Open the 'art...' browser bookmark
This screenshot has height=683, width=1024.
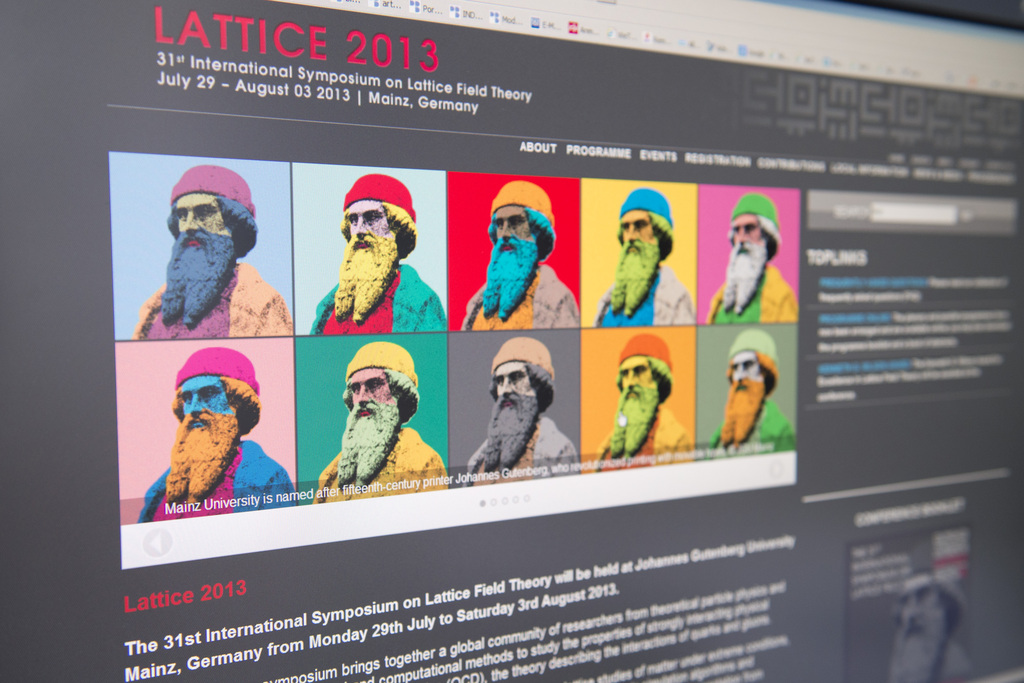(385, 5)
